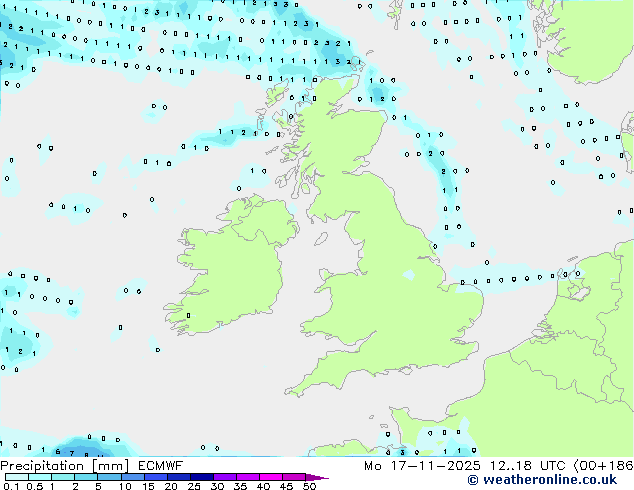This screenshot has width=634, height=490.
Task: Click the legend label '50'
Action: tap(309, 486)
